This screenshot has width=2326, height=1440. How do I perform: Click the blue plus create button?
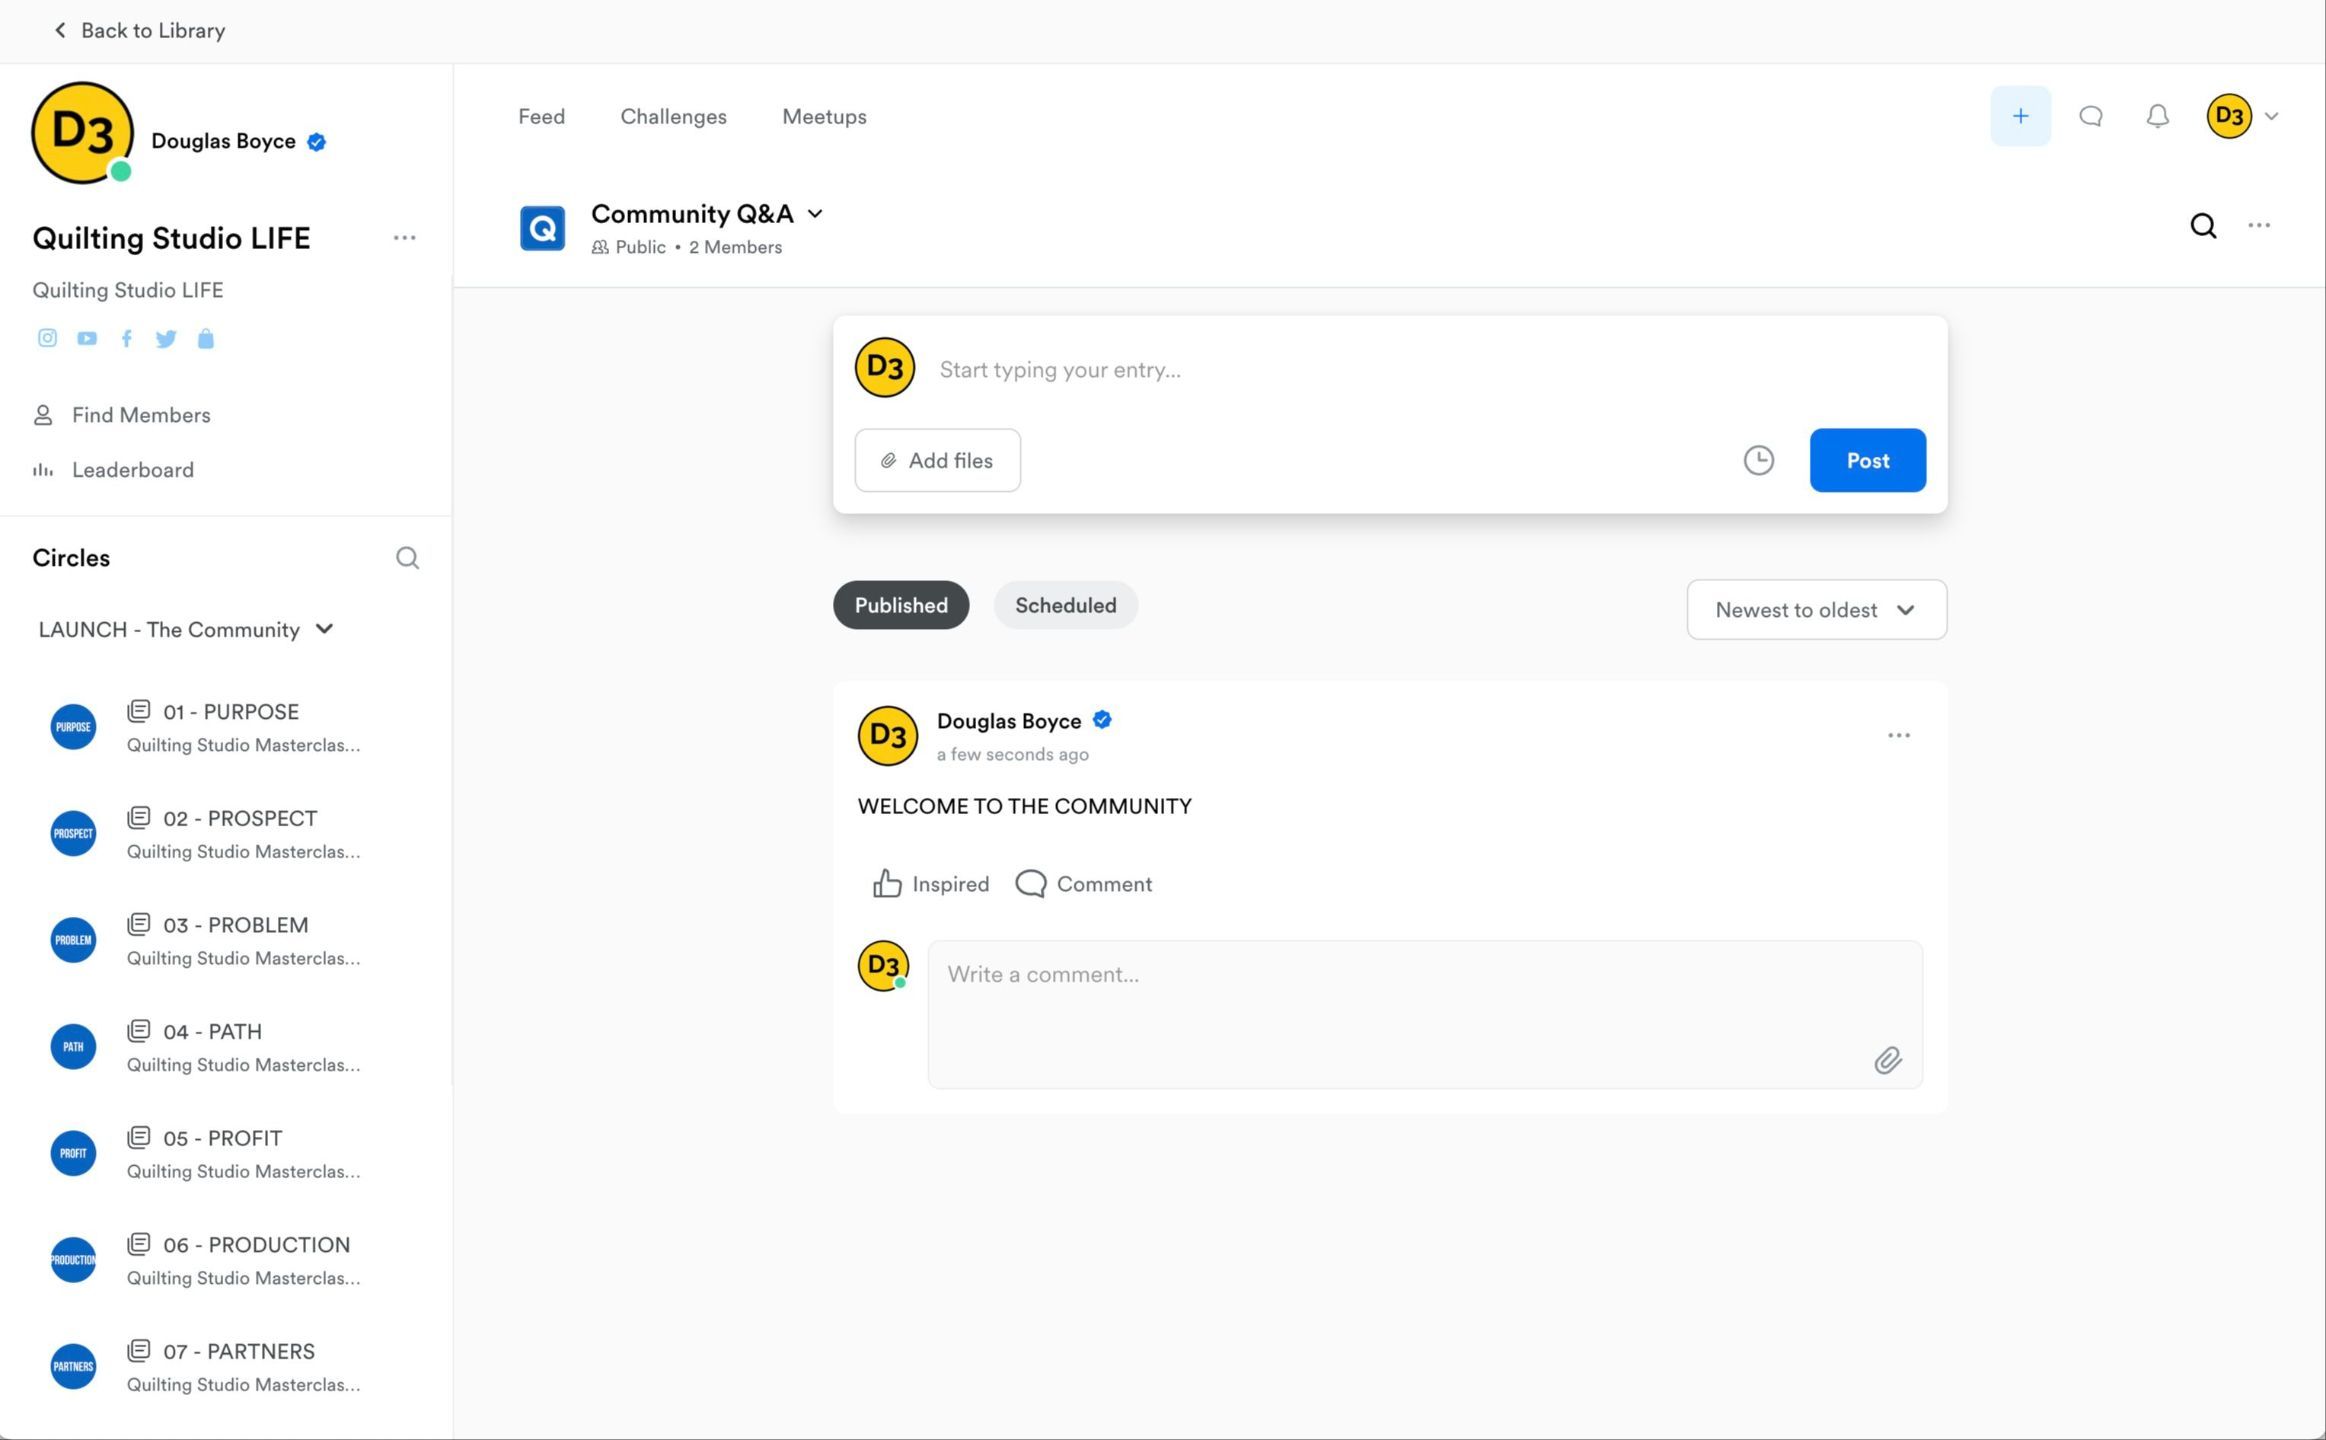(2020, 116)
